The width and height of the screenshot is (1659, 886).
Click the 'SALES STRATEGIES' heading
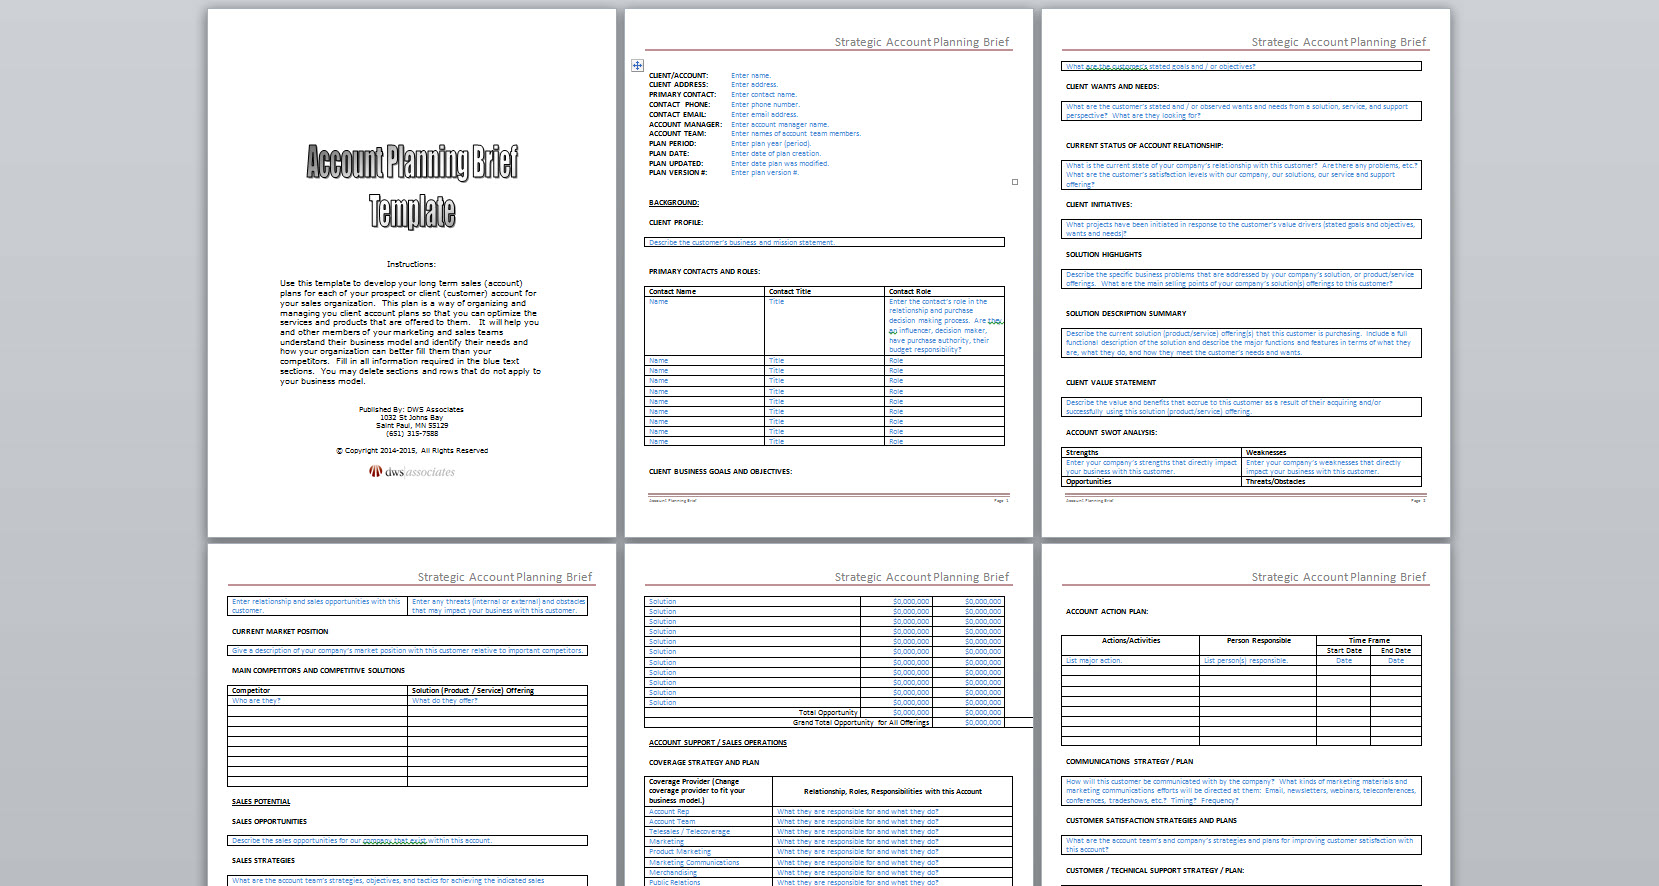263,861
